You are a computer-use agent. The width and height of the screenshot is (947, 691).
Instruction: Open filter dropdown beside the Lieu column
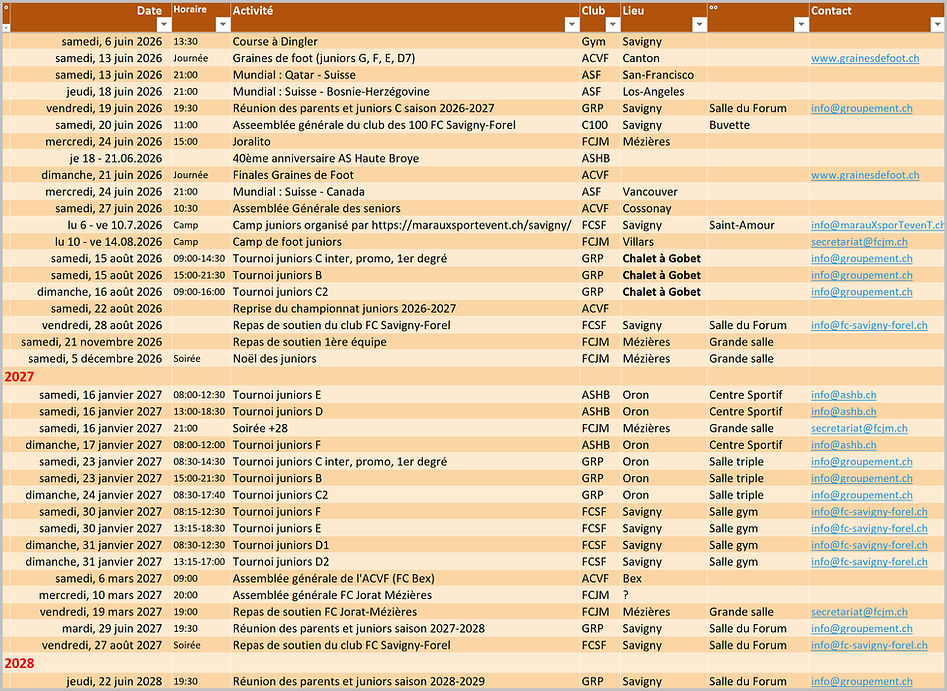point(801,24)
